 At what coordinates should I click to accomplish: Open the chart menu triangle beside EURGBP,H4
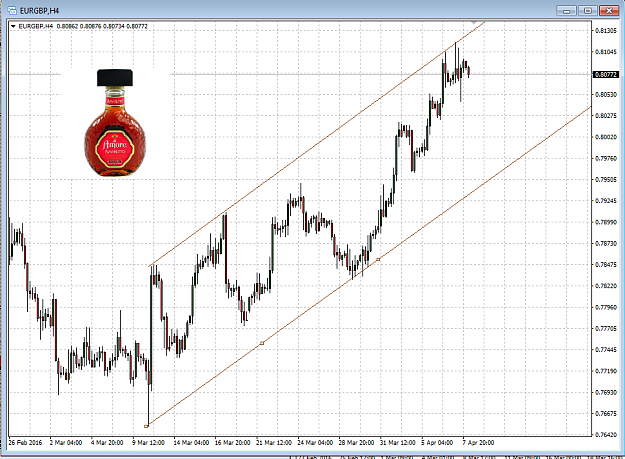click(x=13, y=26)
